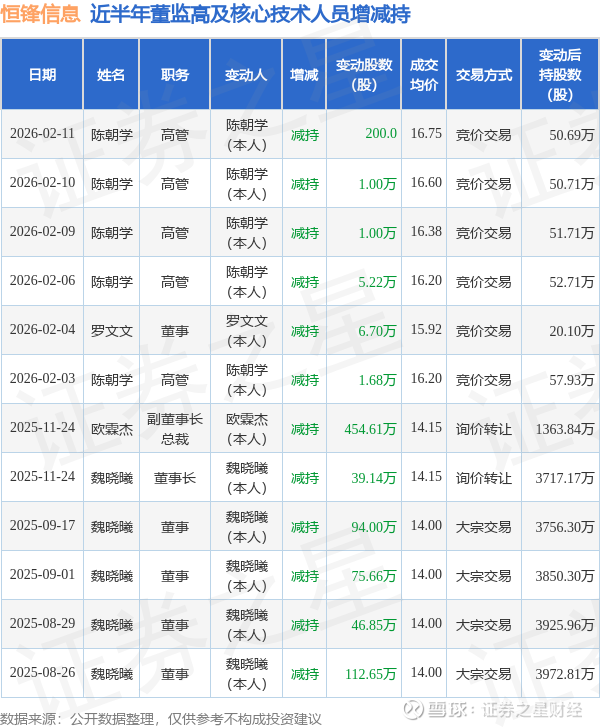Click 罗文文(本人) in 变动人 column
This screenshot has width=600, height=728.
click(x=247, y=331)
